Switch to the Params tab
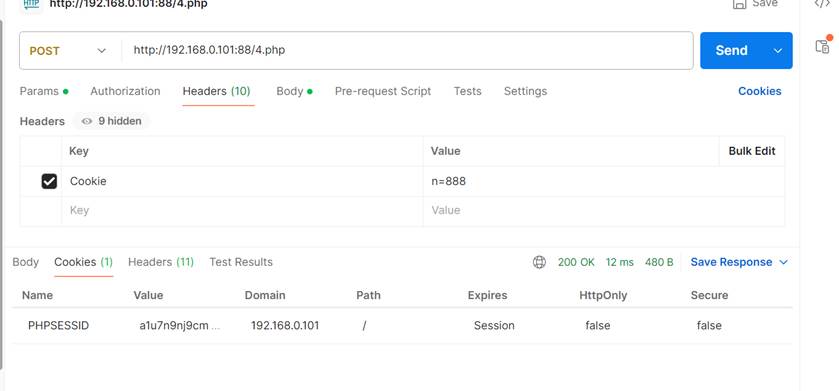 click(x=44, y=91)
